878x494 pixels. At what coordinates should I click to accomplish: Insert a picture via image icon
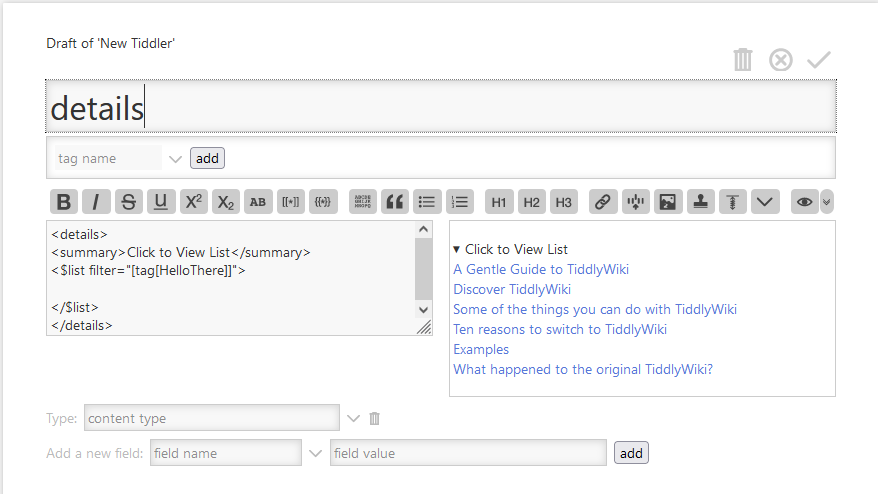(x=668, y=202)
